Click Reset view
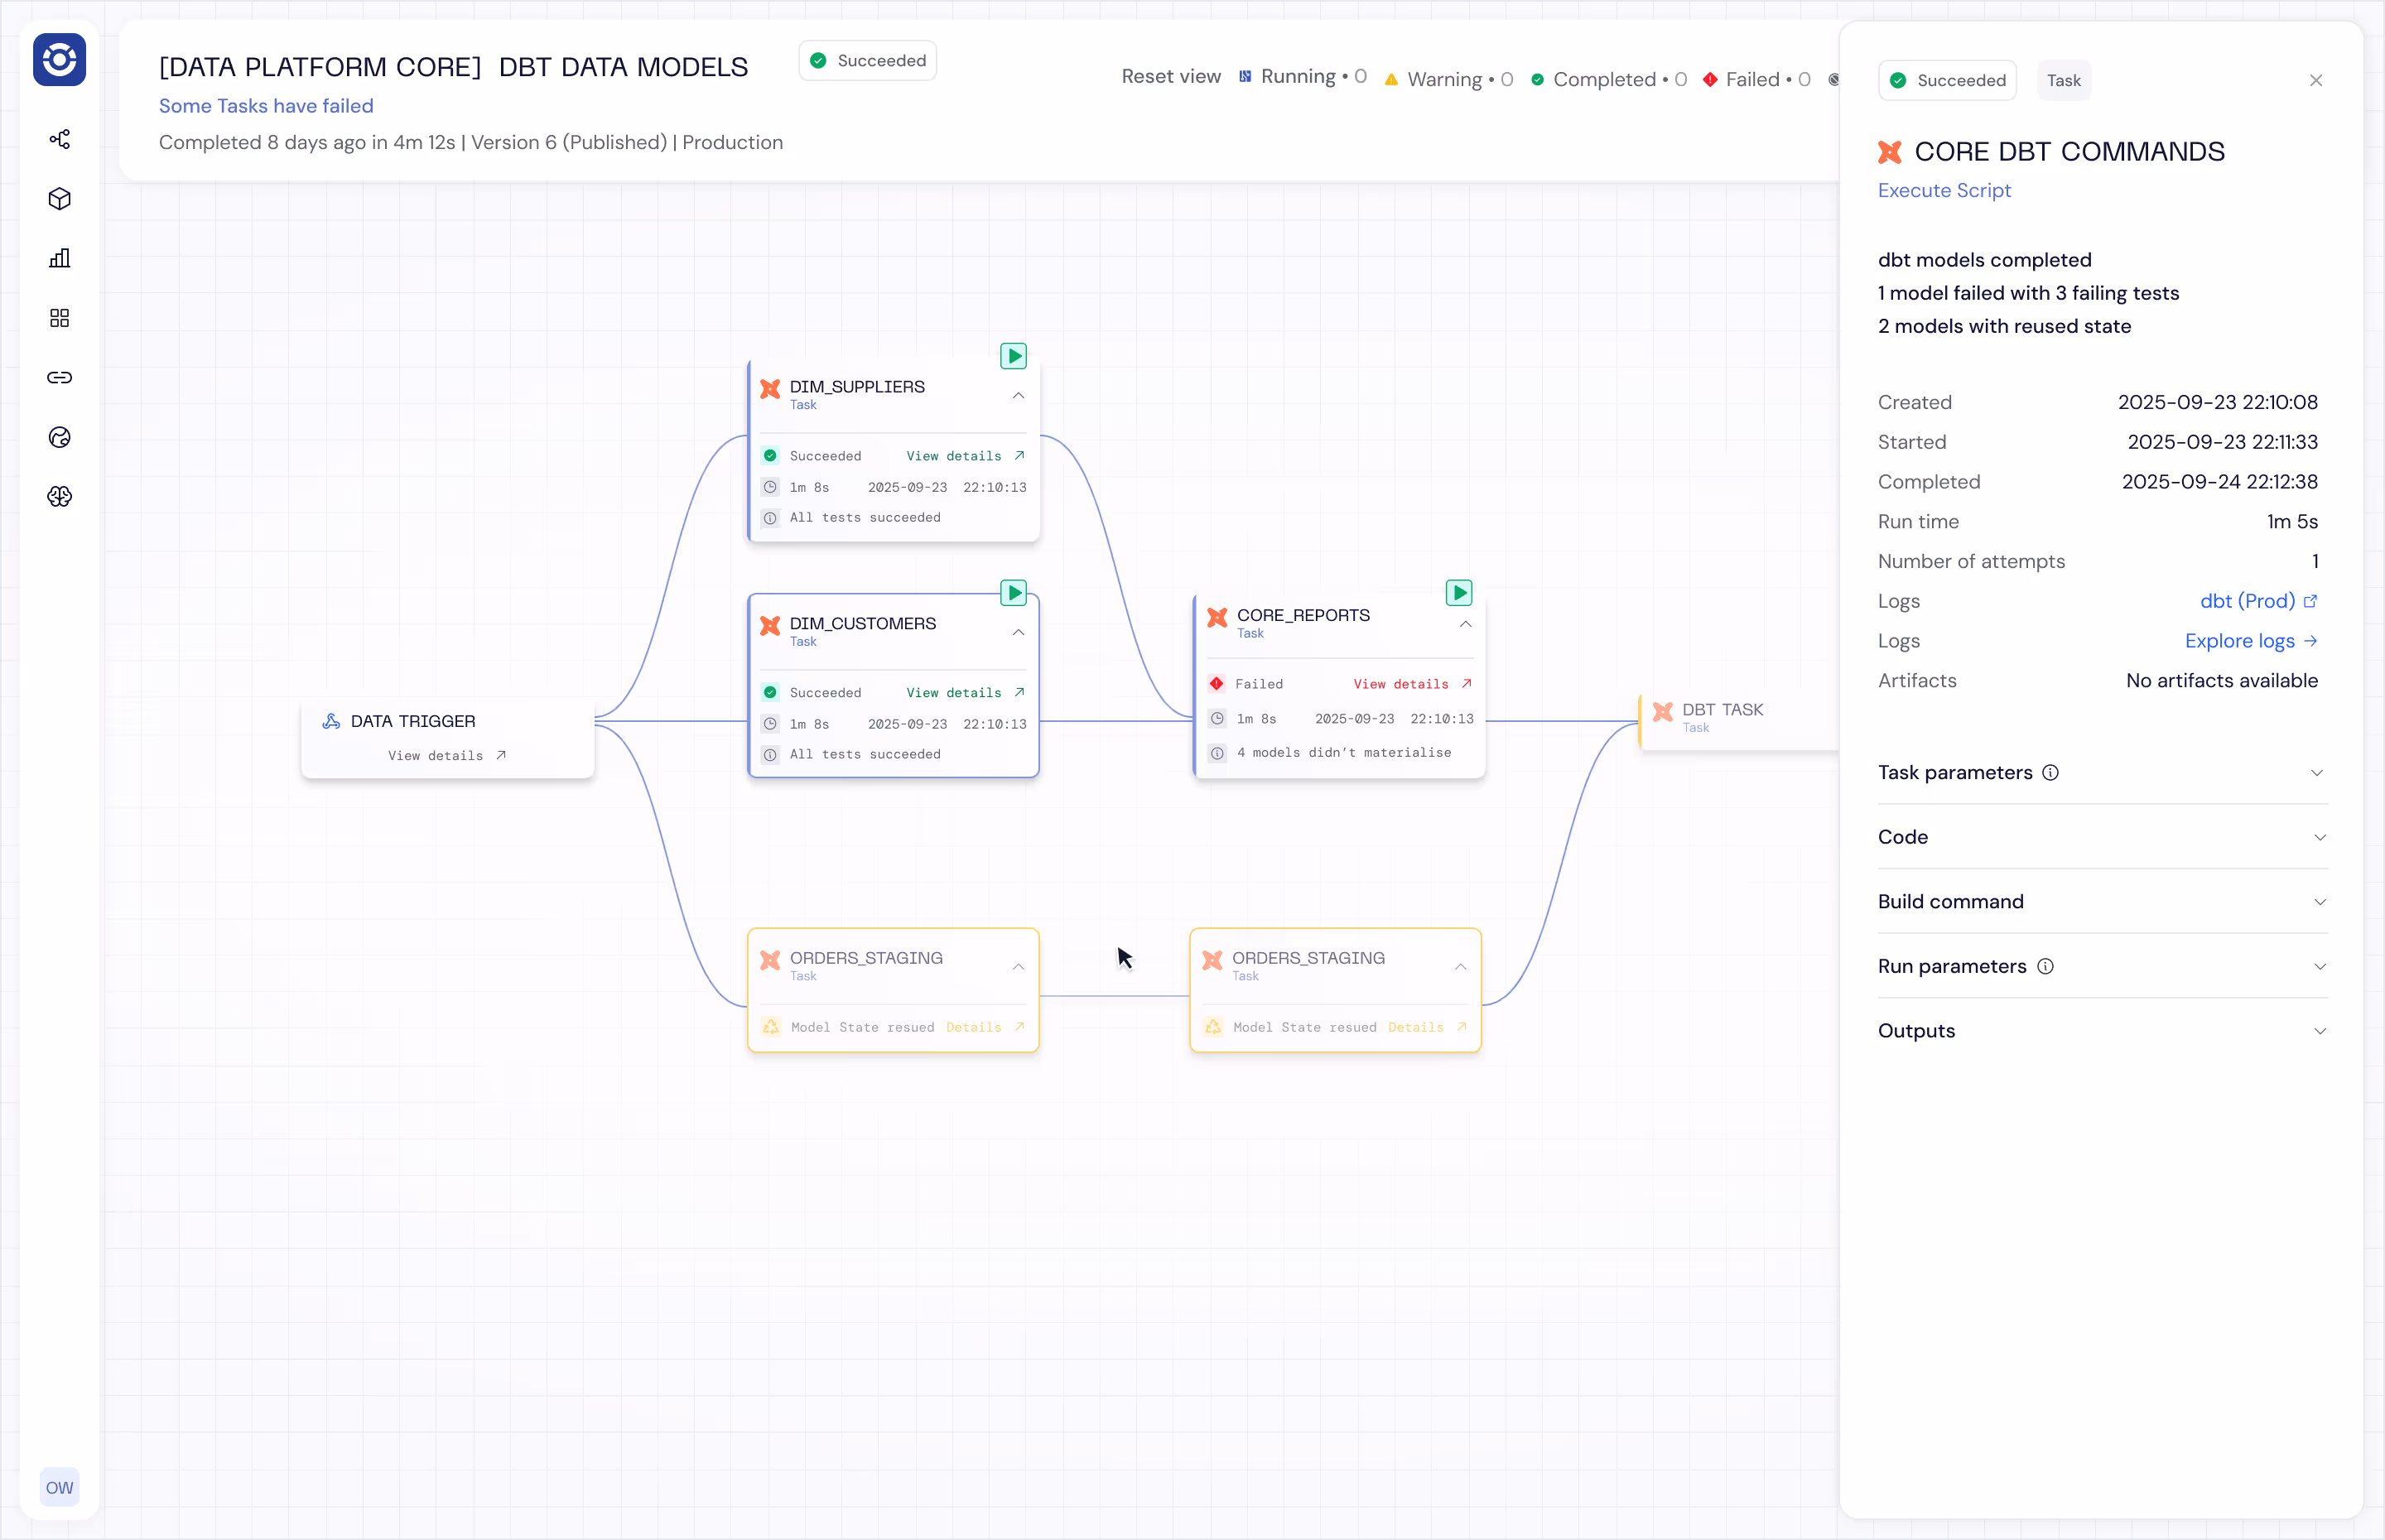The height and width of the screenshot is (1540, 2385). click(x=1170, y=77)
